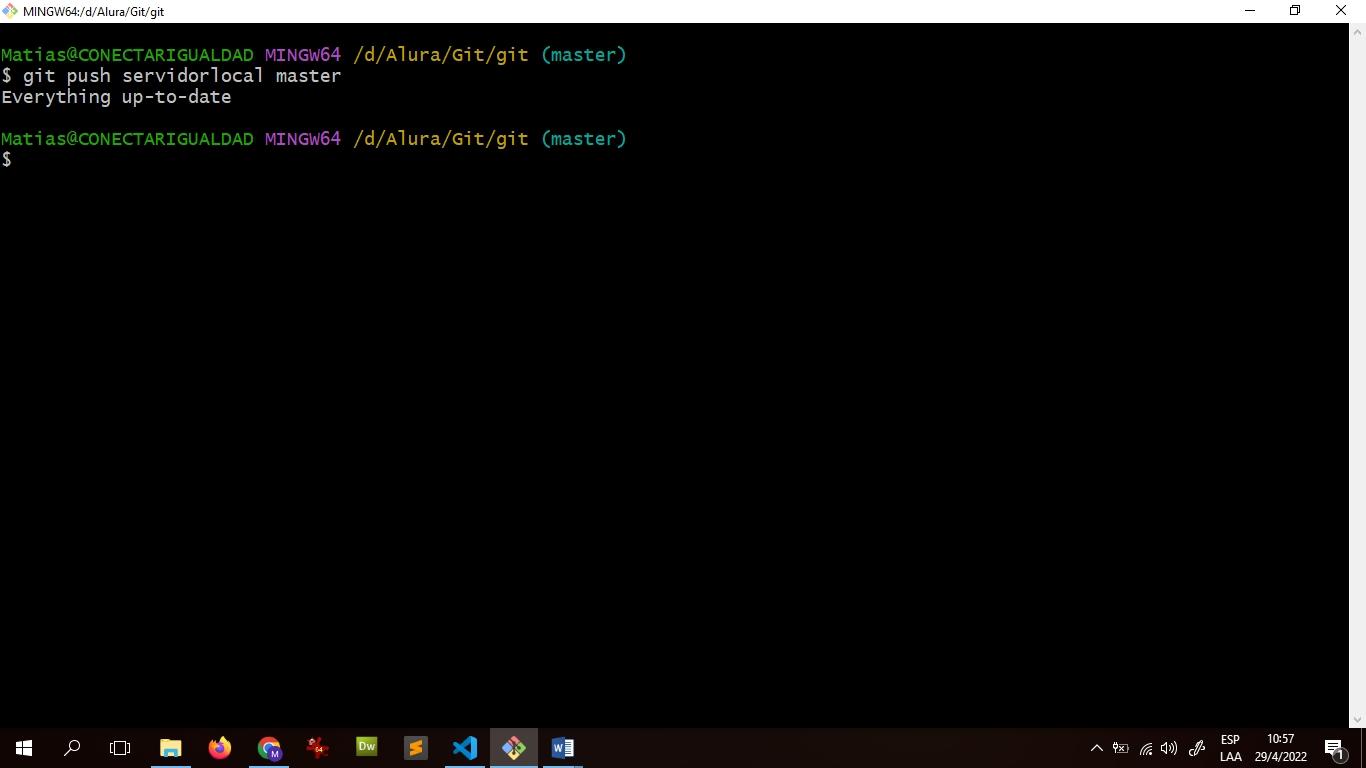Switch to Google Chrome on the taskbar
The image size is (1366, 768).
(269, 748)
